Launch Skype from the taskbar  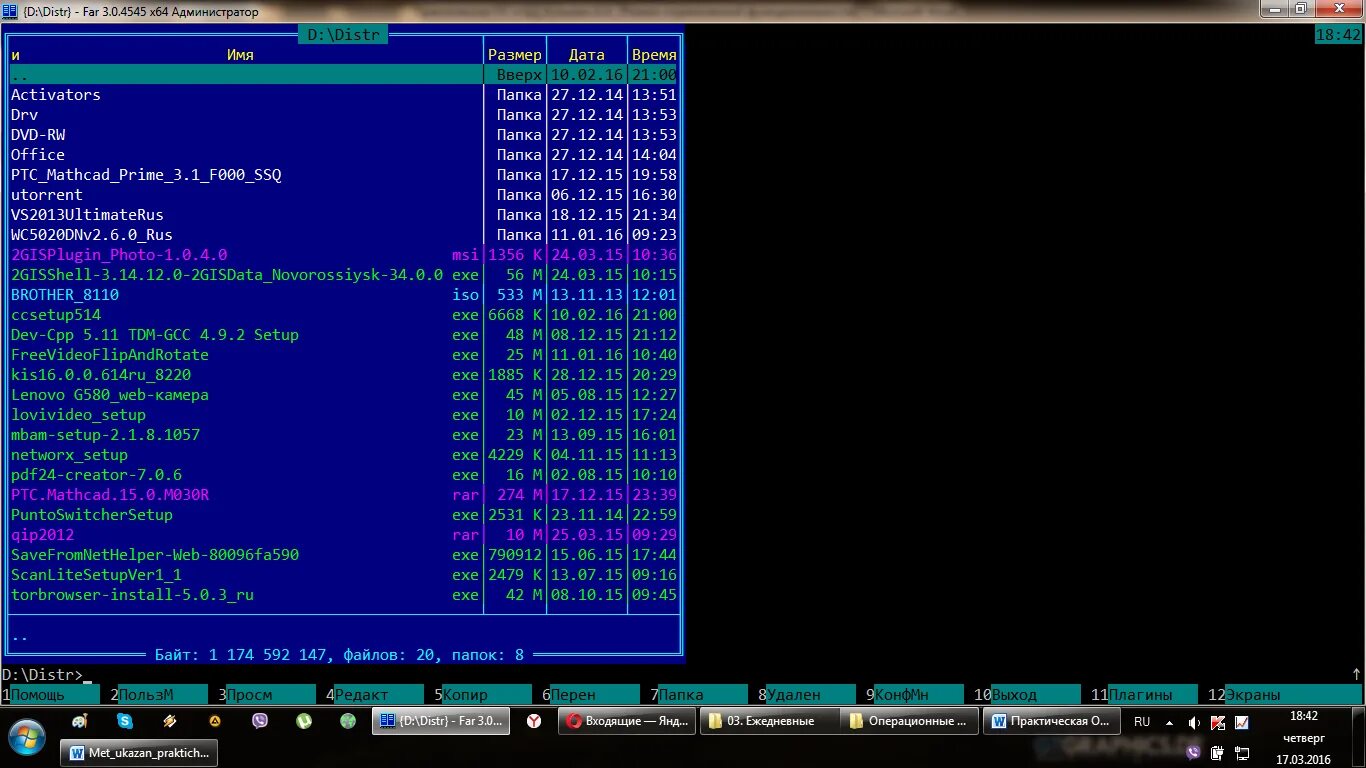pos(125,720)
